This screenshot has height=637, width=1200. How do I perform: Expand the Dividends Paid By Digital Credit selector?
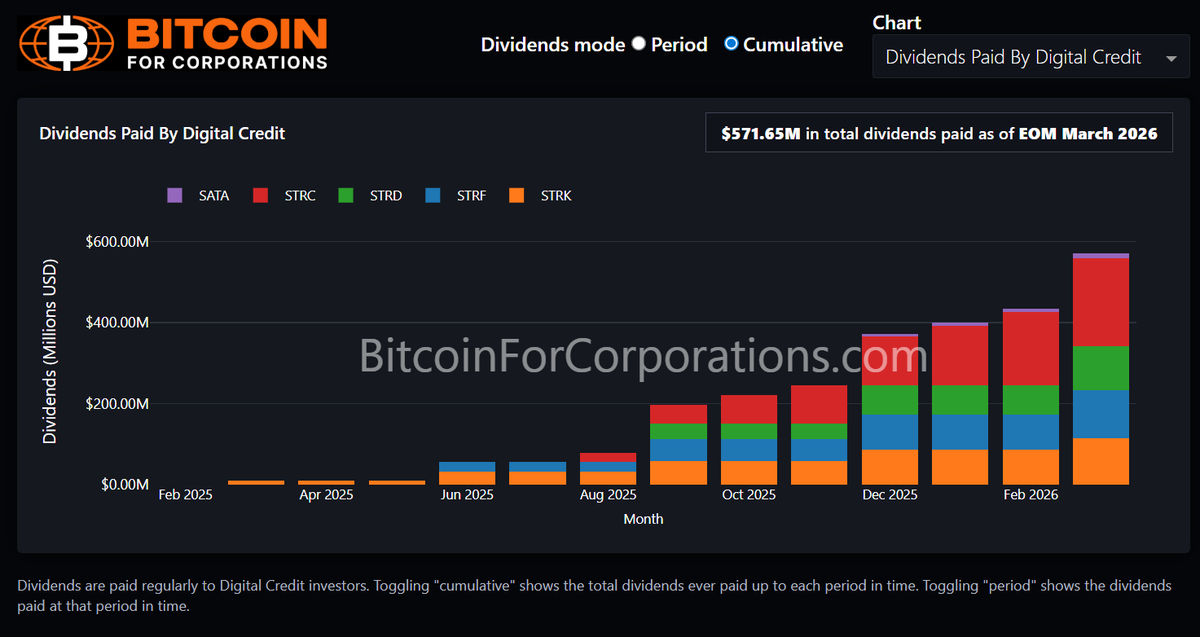pos(1030,56)
